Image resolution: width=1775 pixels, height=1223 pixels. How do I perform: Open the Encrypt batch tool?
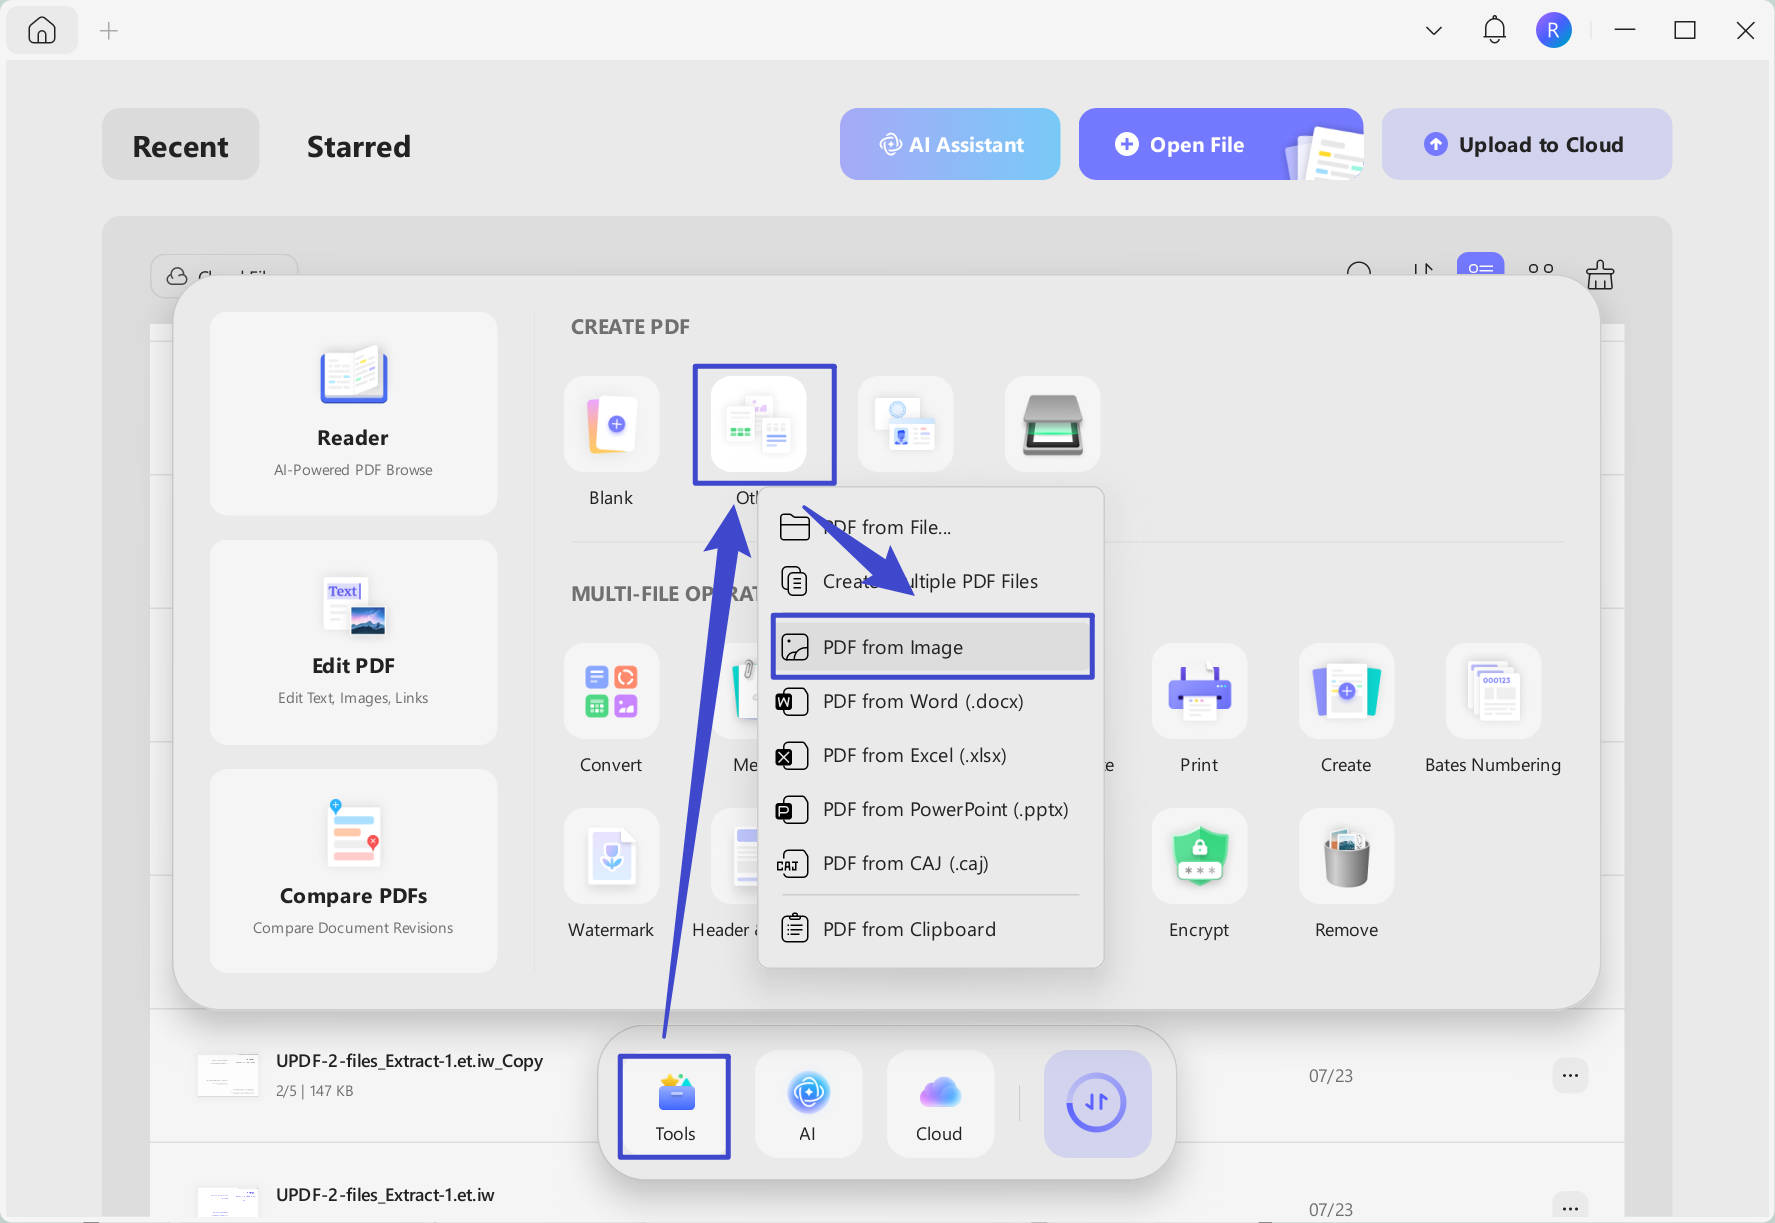(x=1199, y=856)
